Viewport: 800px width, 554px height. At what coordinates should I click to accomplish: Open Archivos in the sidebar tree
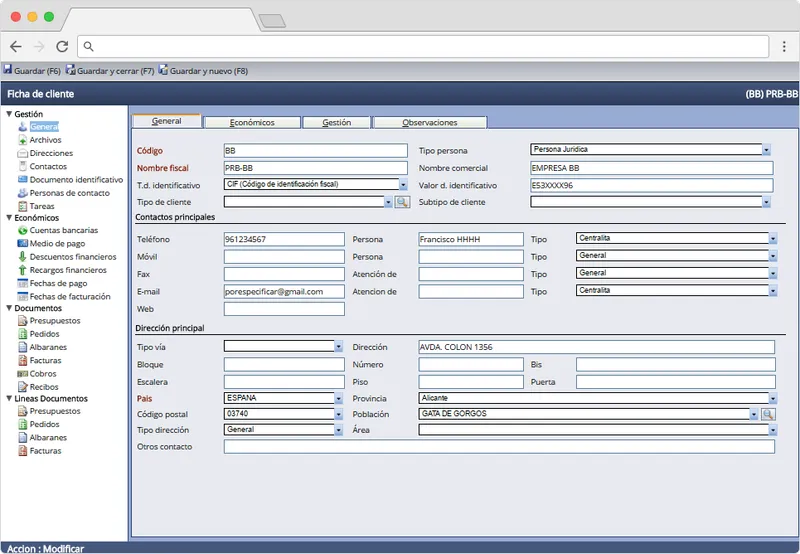45,140
